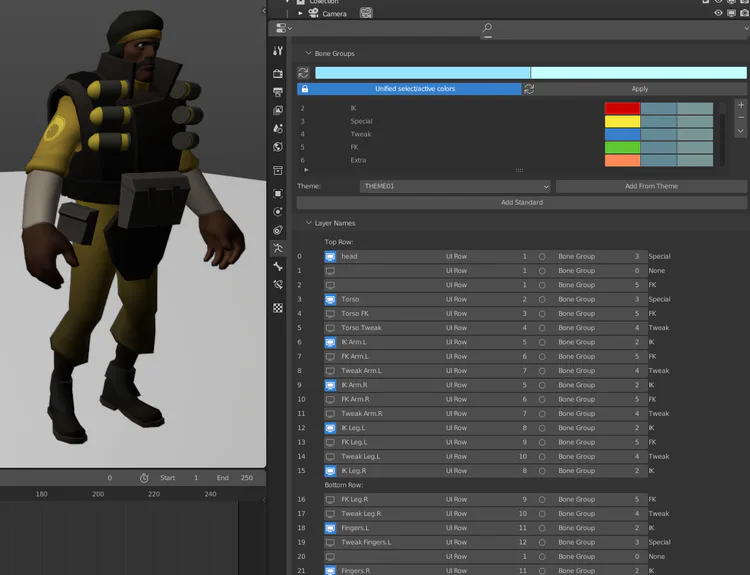This screenshot has height=575, width=750.
Task: Toggle the IK Arm.L layer checkbox
Action: 330,343
